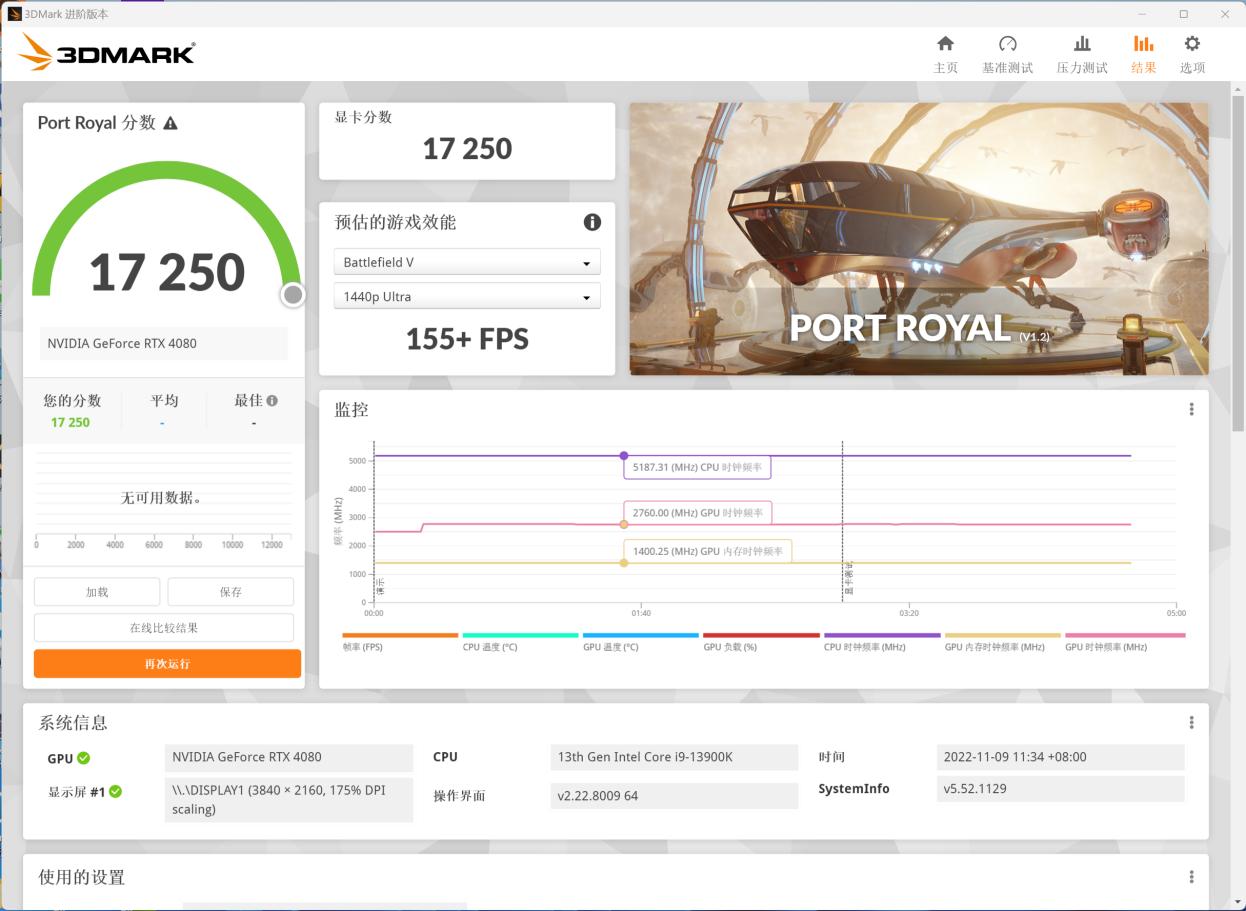Open the three-dot menu on the 监控 panel
The image size is (1246, 911).
click(1190, 408)
